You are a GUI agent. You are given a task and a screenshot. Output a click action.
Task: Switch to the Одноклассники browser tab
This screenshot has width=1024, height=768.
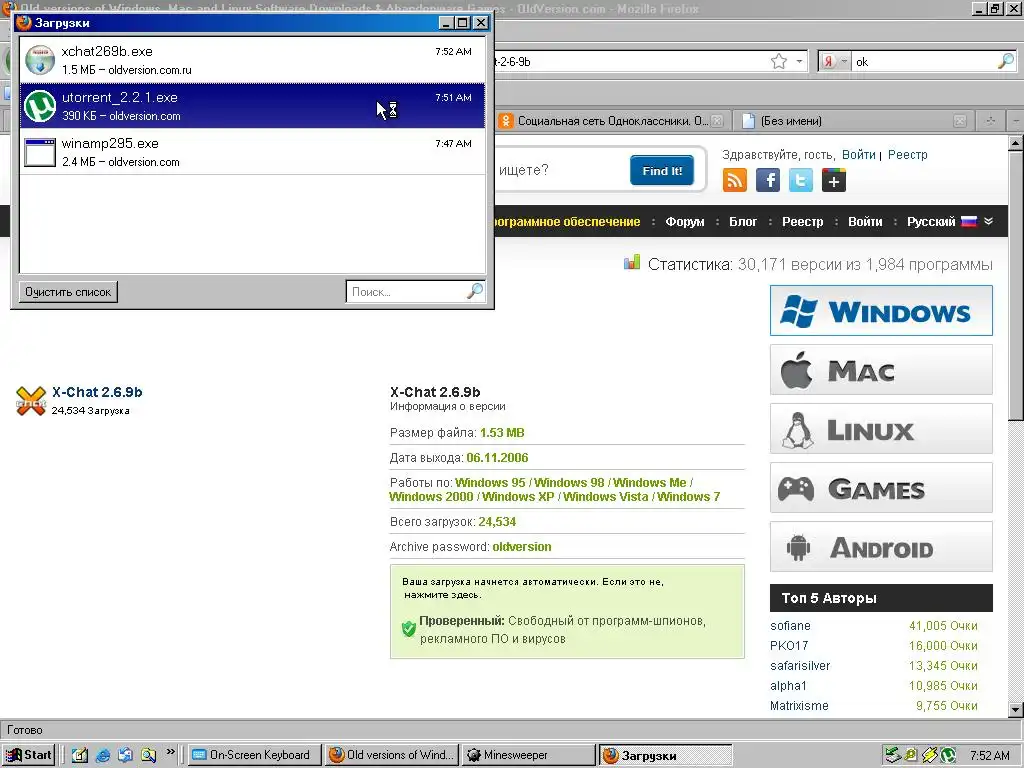click(x=611, y=121)
